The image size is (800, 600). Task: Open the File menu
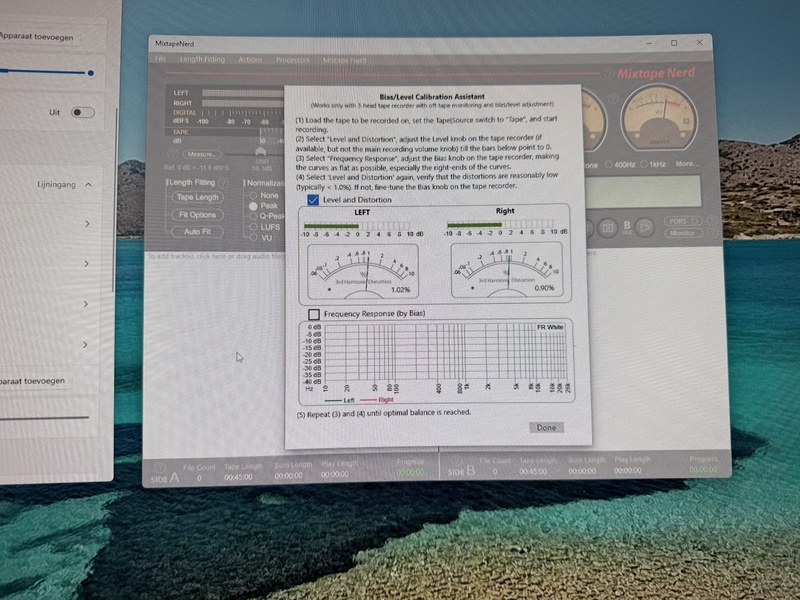[160, 59]
